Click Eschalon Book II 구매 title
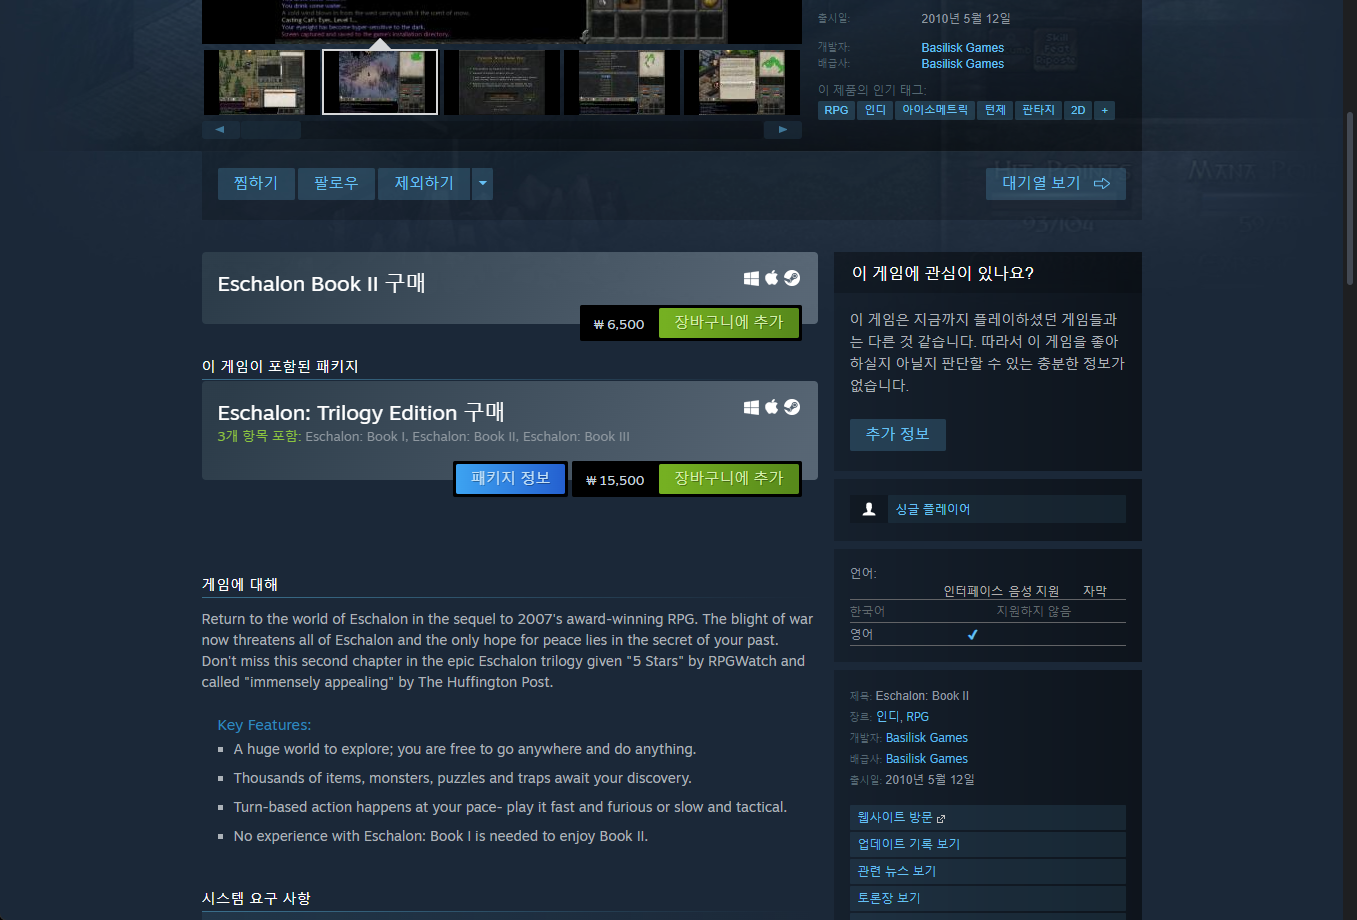Screen dimensions: 1357x920 (x=321, y=284)
